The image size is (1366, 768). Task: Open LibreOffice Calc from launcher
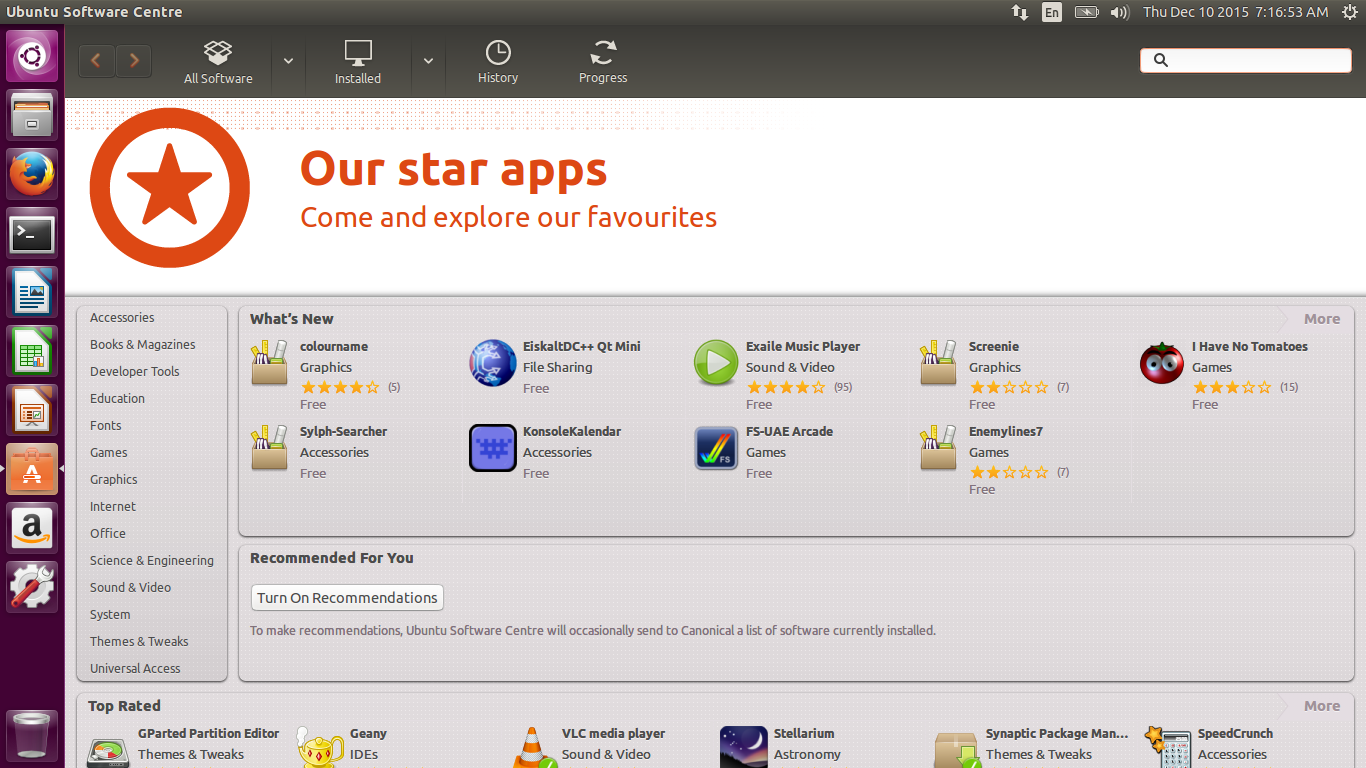(32, 351)
